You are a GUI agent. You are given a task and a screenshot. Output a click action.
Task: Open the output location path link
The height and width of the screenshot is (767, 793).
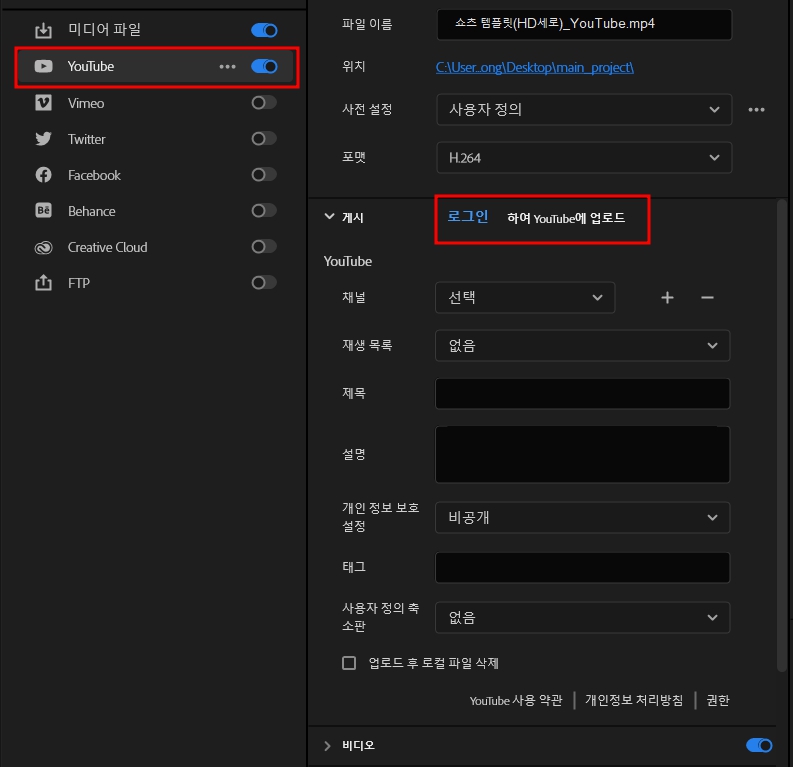pos(535,67)
